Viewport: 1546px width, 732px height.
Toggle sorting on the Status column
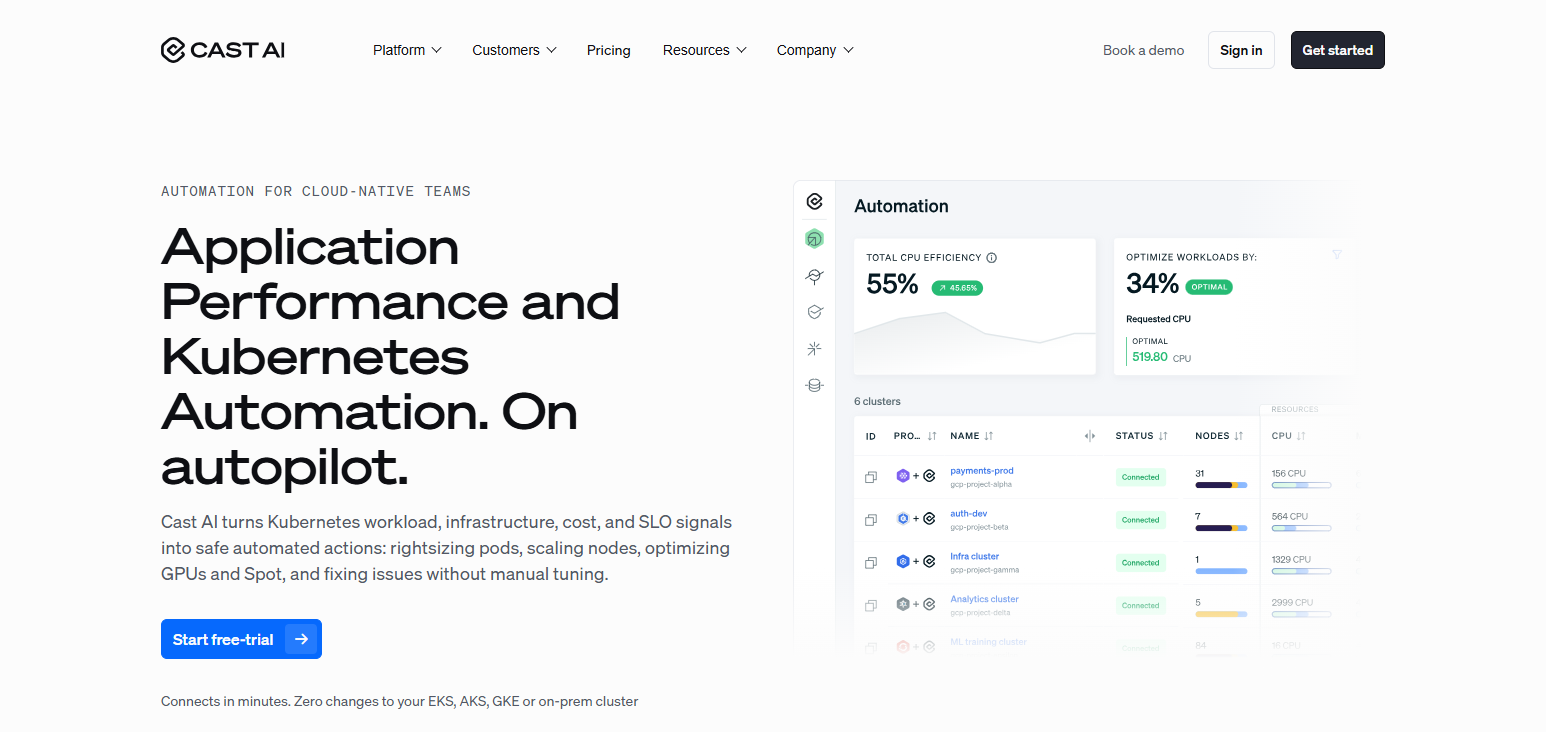coord(1163,436)
